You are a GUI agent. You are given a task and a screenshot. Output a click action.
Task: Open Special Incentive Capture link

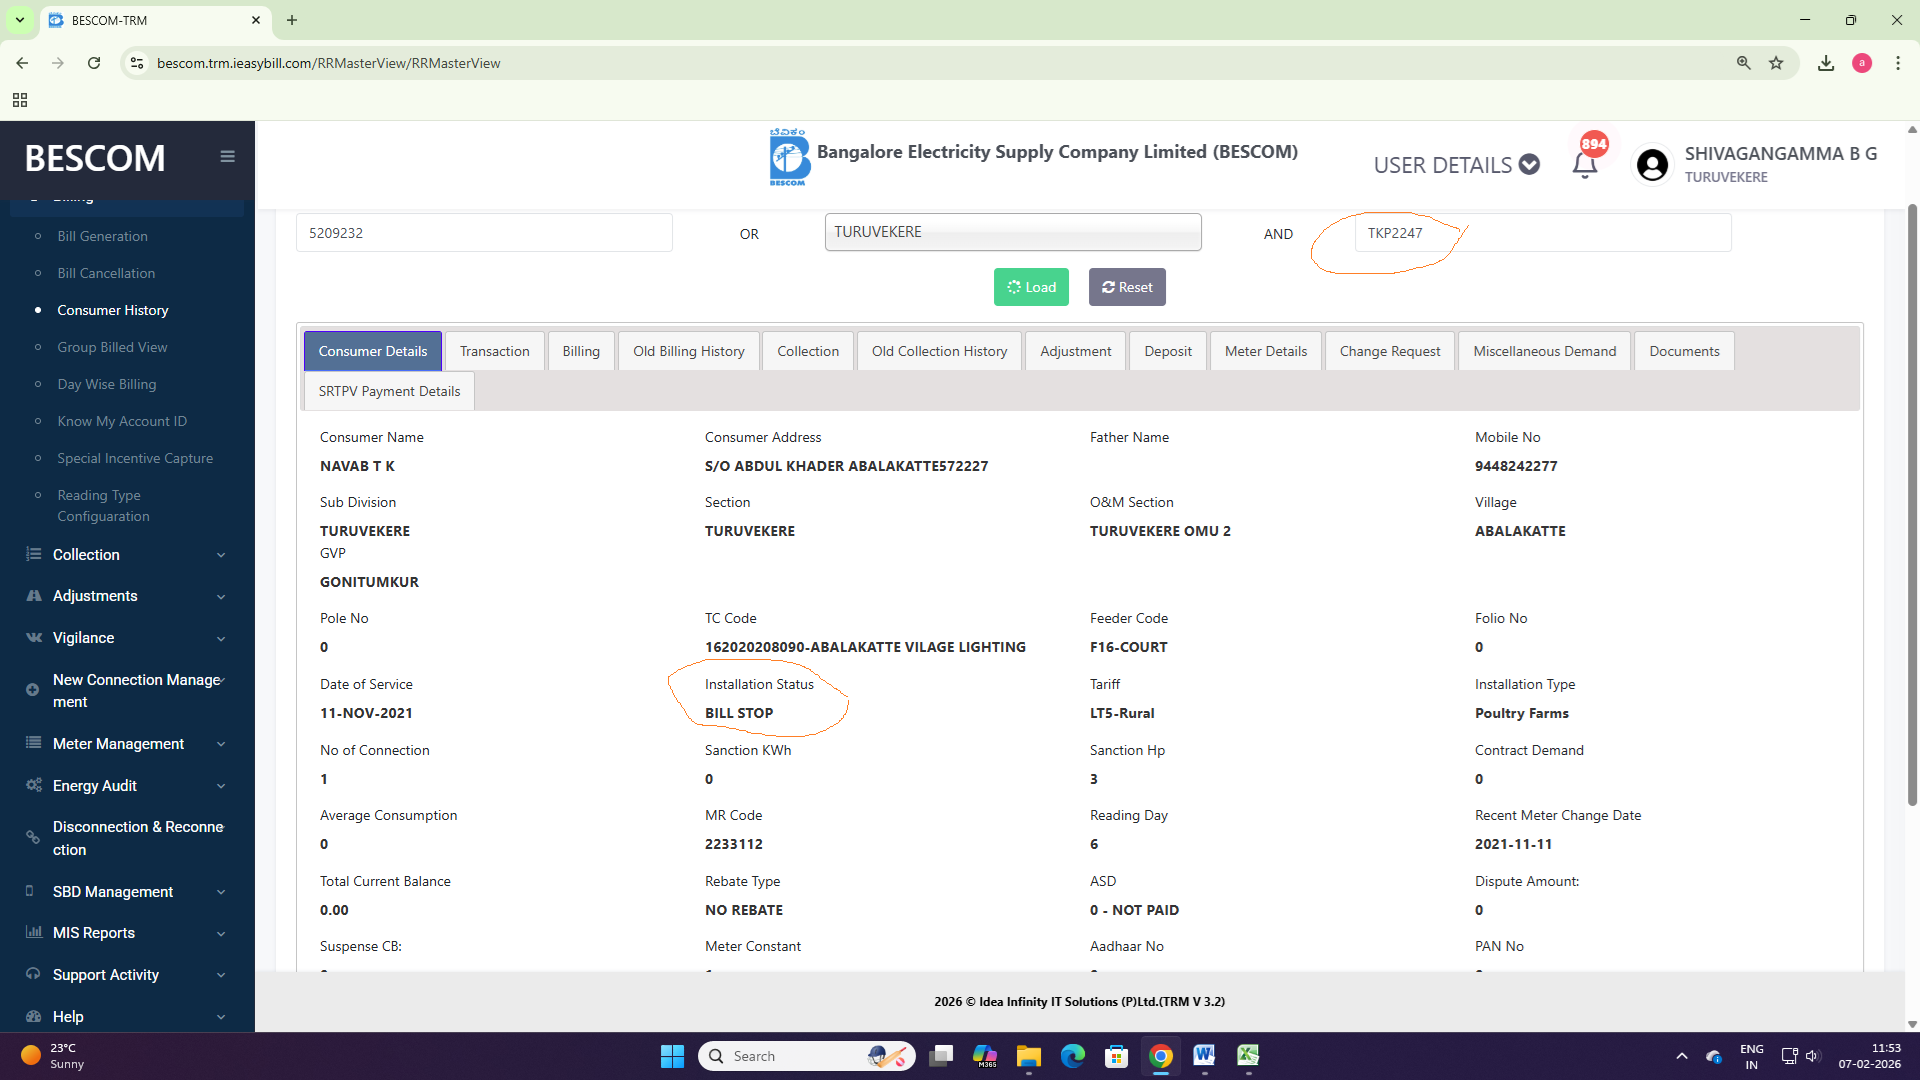coord(135,458)
